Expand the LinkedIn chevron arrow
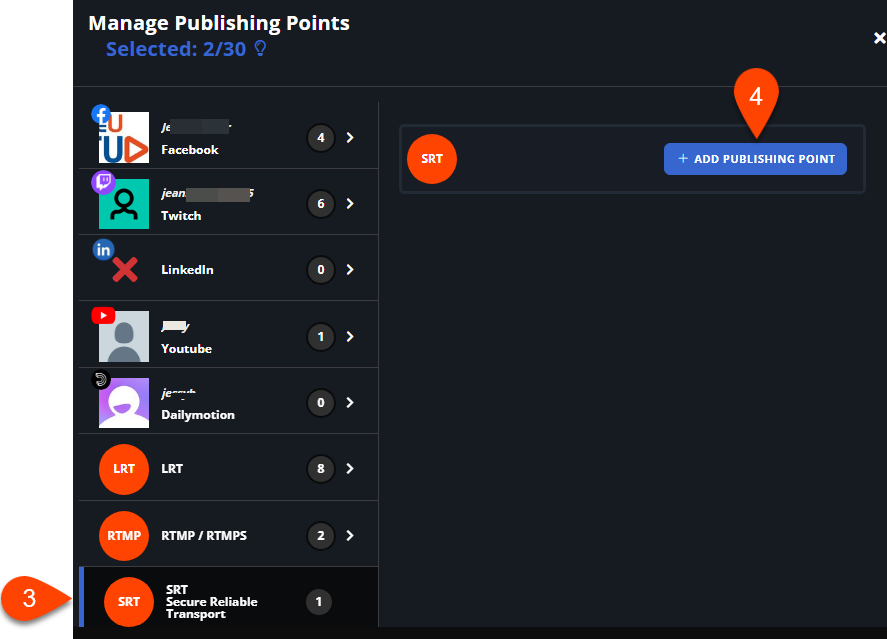The height and width of the screenshot is (639, 887). tap(350, 270)
